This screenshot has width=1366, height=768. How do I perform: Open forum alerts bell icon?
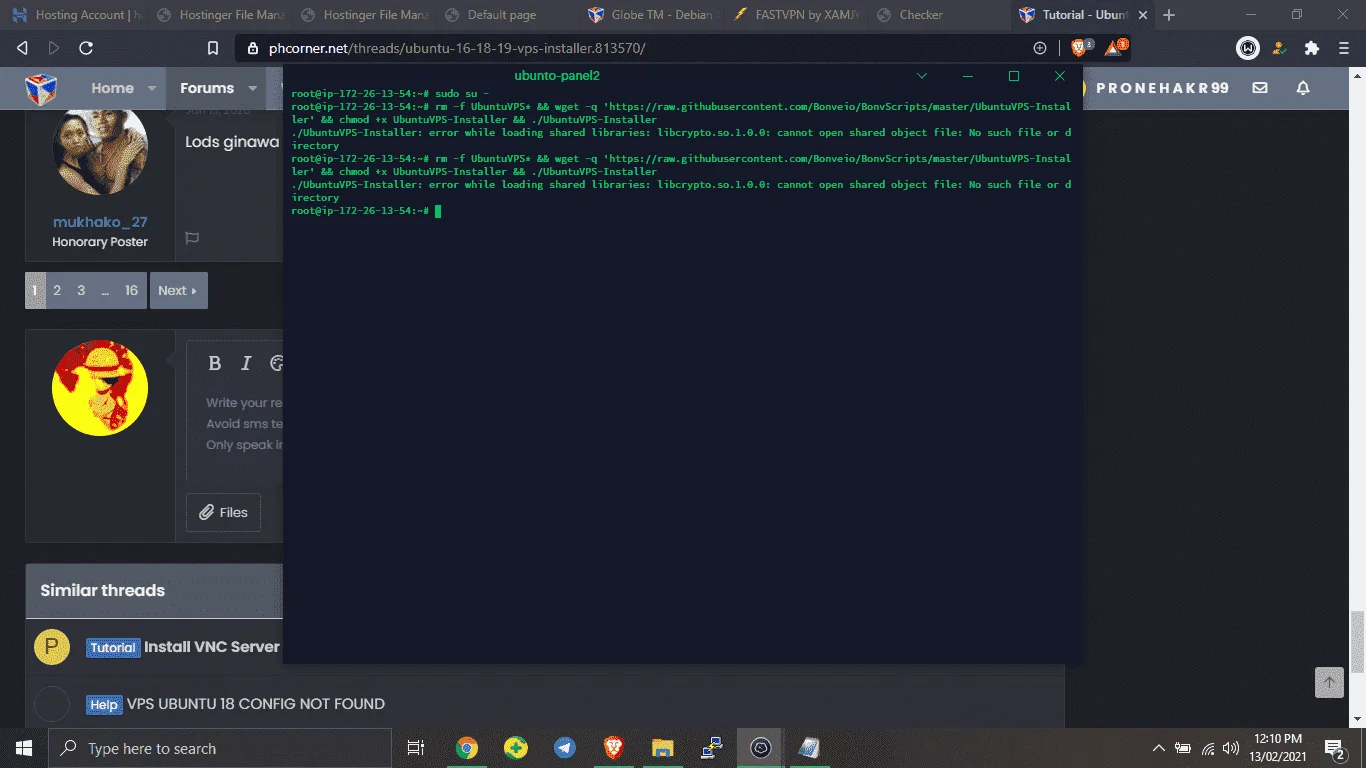(x=1303, y=88)
